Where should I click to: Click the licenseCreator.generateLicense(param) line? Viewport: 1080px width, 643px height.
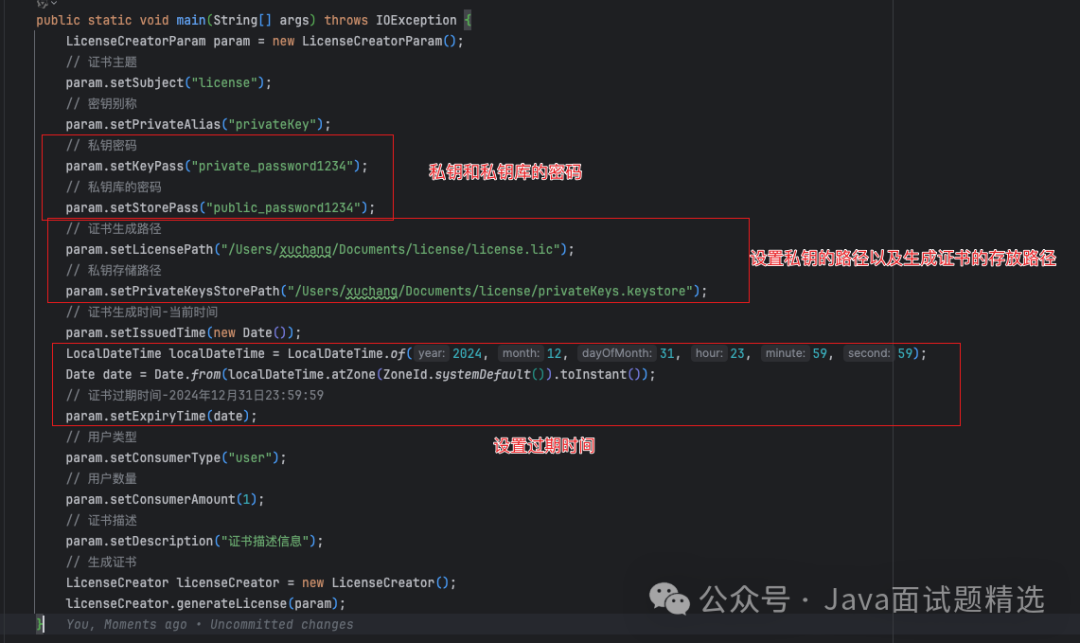205,603
